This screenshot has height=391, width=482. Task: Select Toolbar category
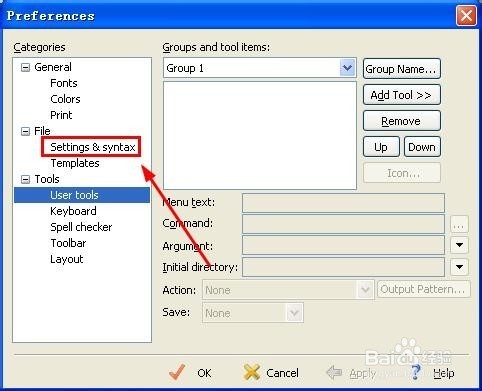coord(68,243)
